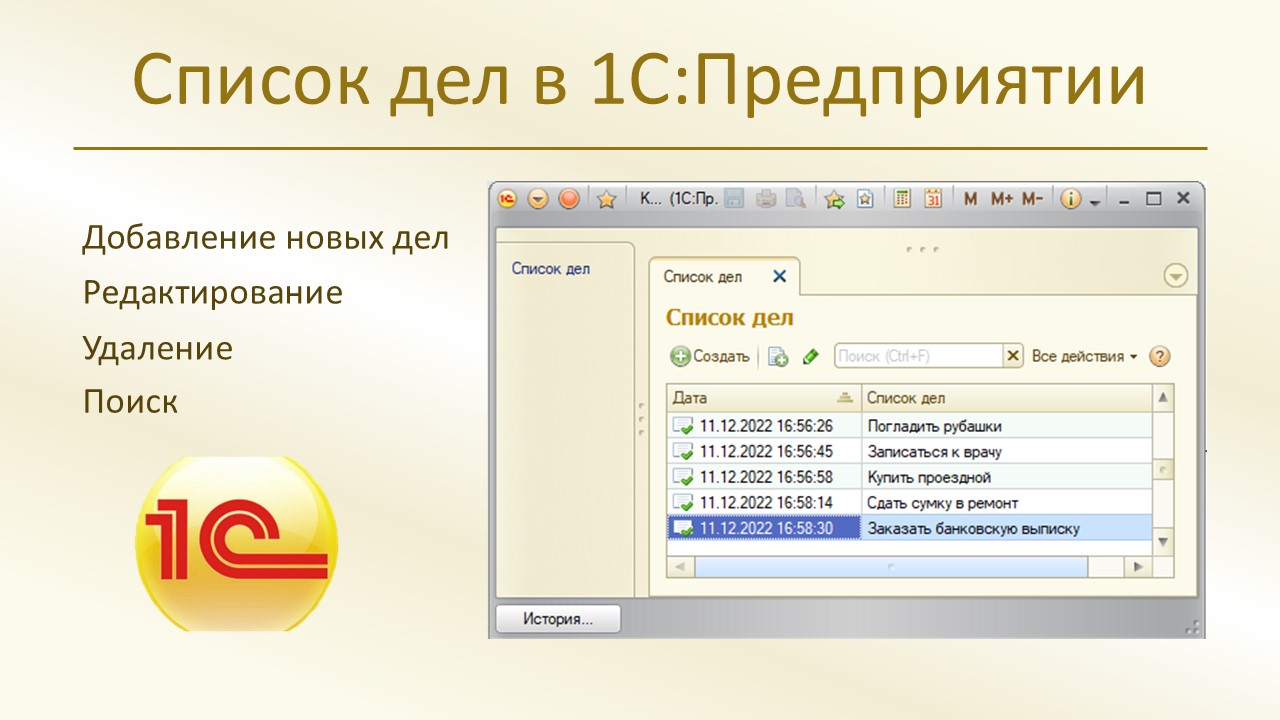The height and width of the screenshot is (720, 1280).
Task: Click the История... button
Action: coord(558,619)
